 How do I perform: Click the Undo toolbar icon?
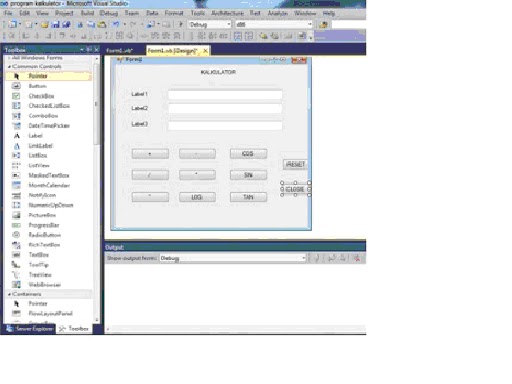[x=116, y=25]
